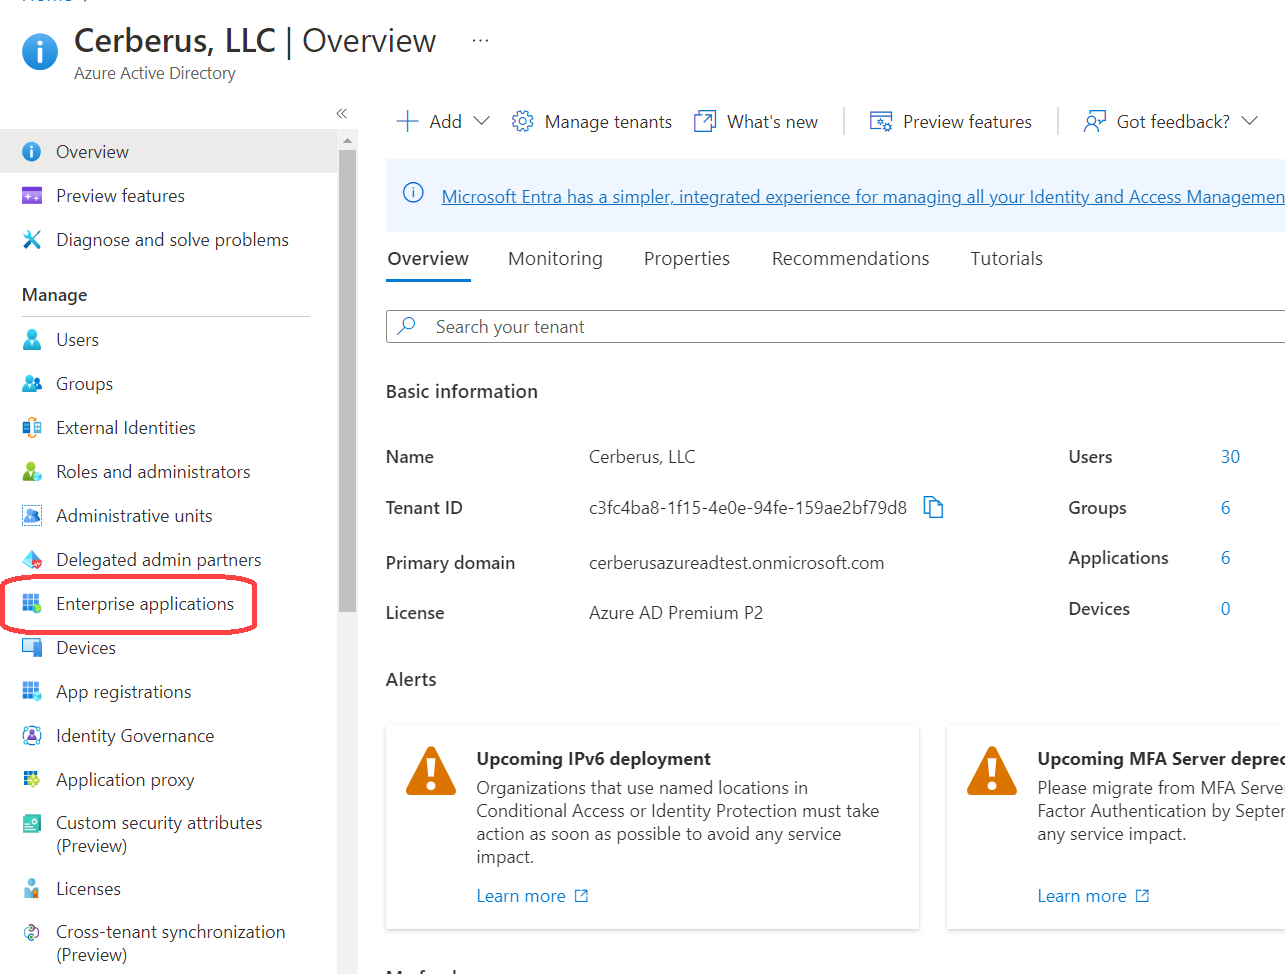Copy the Tenant ID to clipboard
This screenshot has width=1285, height=974.
click(x=933, y=508)
